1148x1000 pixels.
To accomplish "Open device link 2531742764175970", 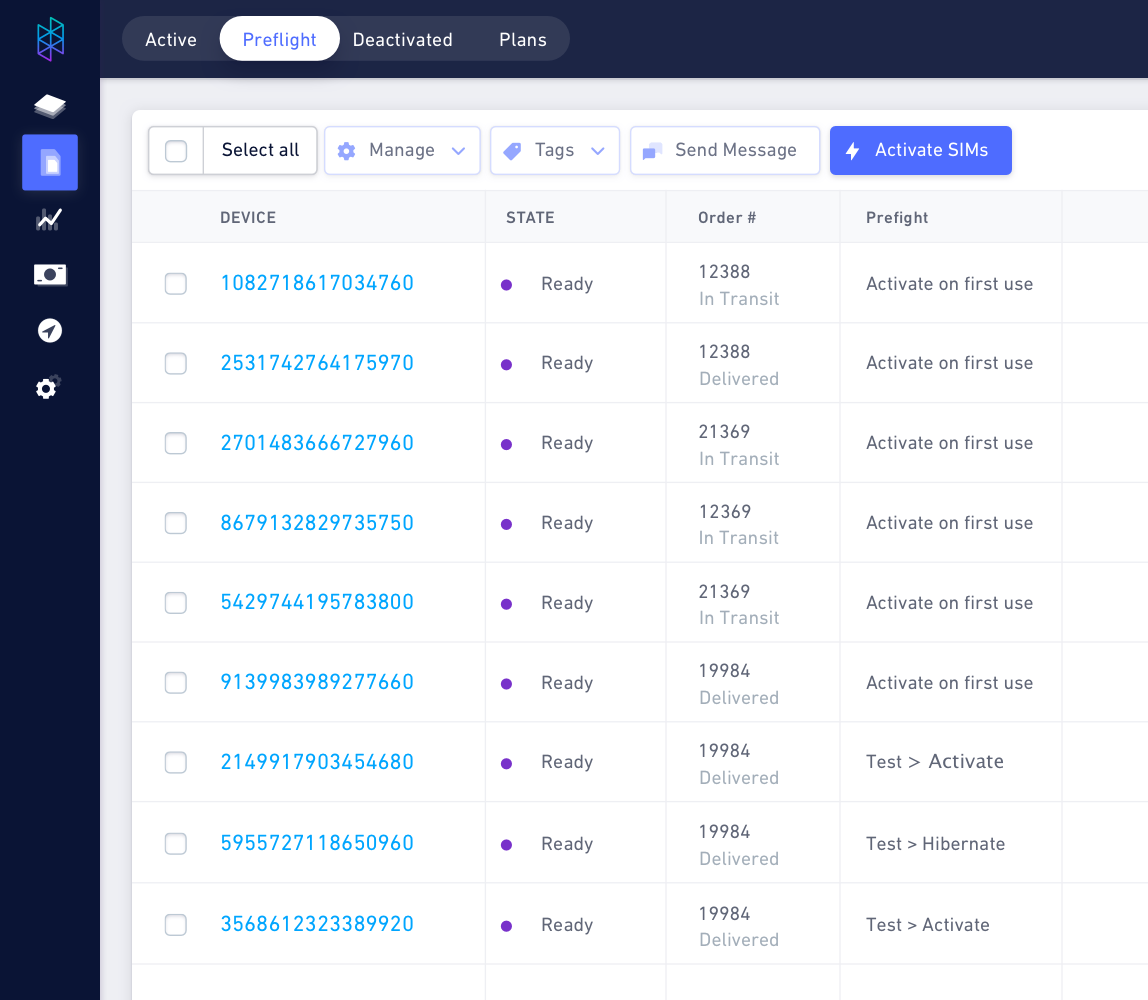I will 317,362.
